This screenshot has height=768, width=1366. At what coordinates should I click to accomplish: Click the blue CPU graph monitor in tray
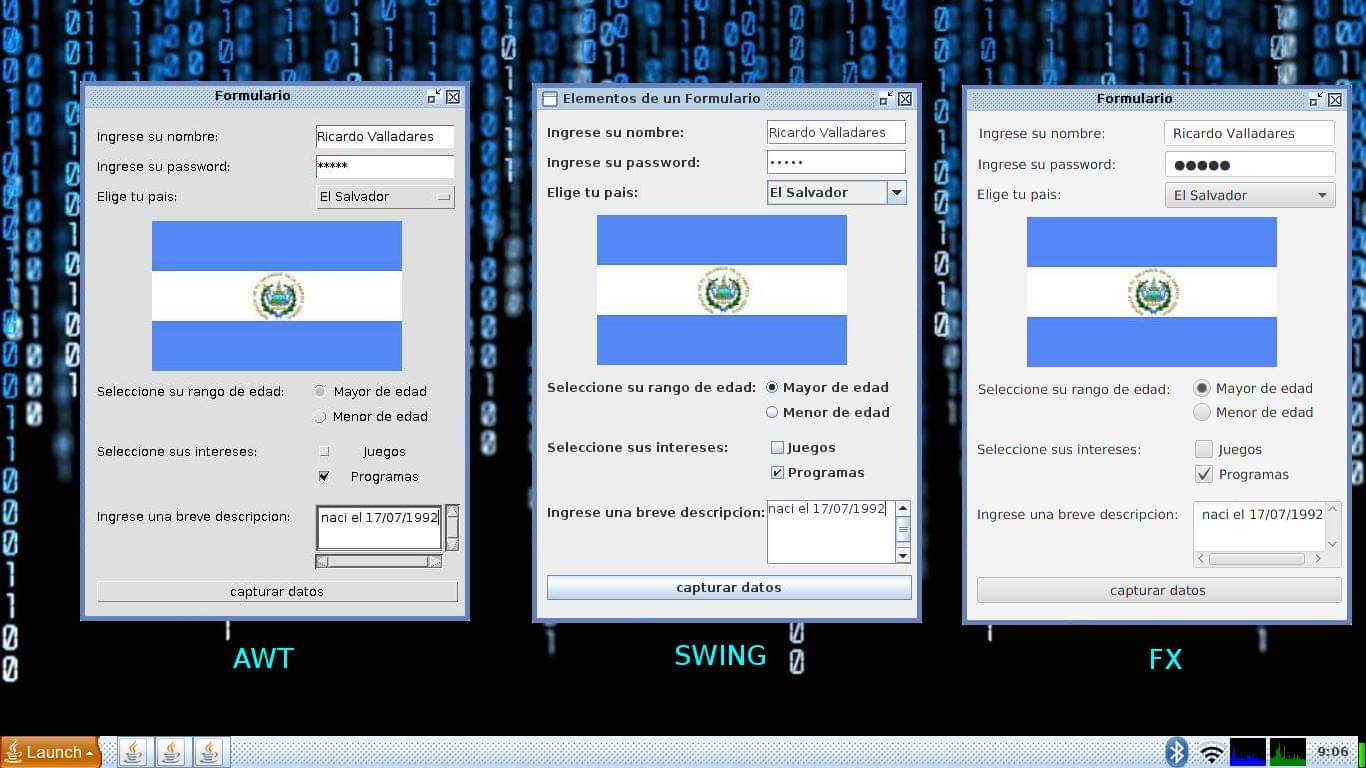tap(1247, 752)
